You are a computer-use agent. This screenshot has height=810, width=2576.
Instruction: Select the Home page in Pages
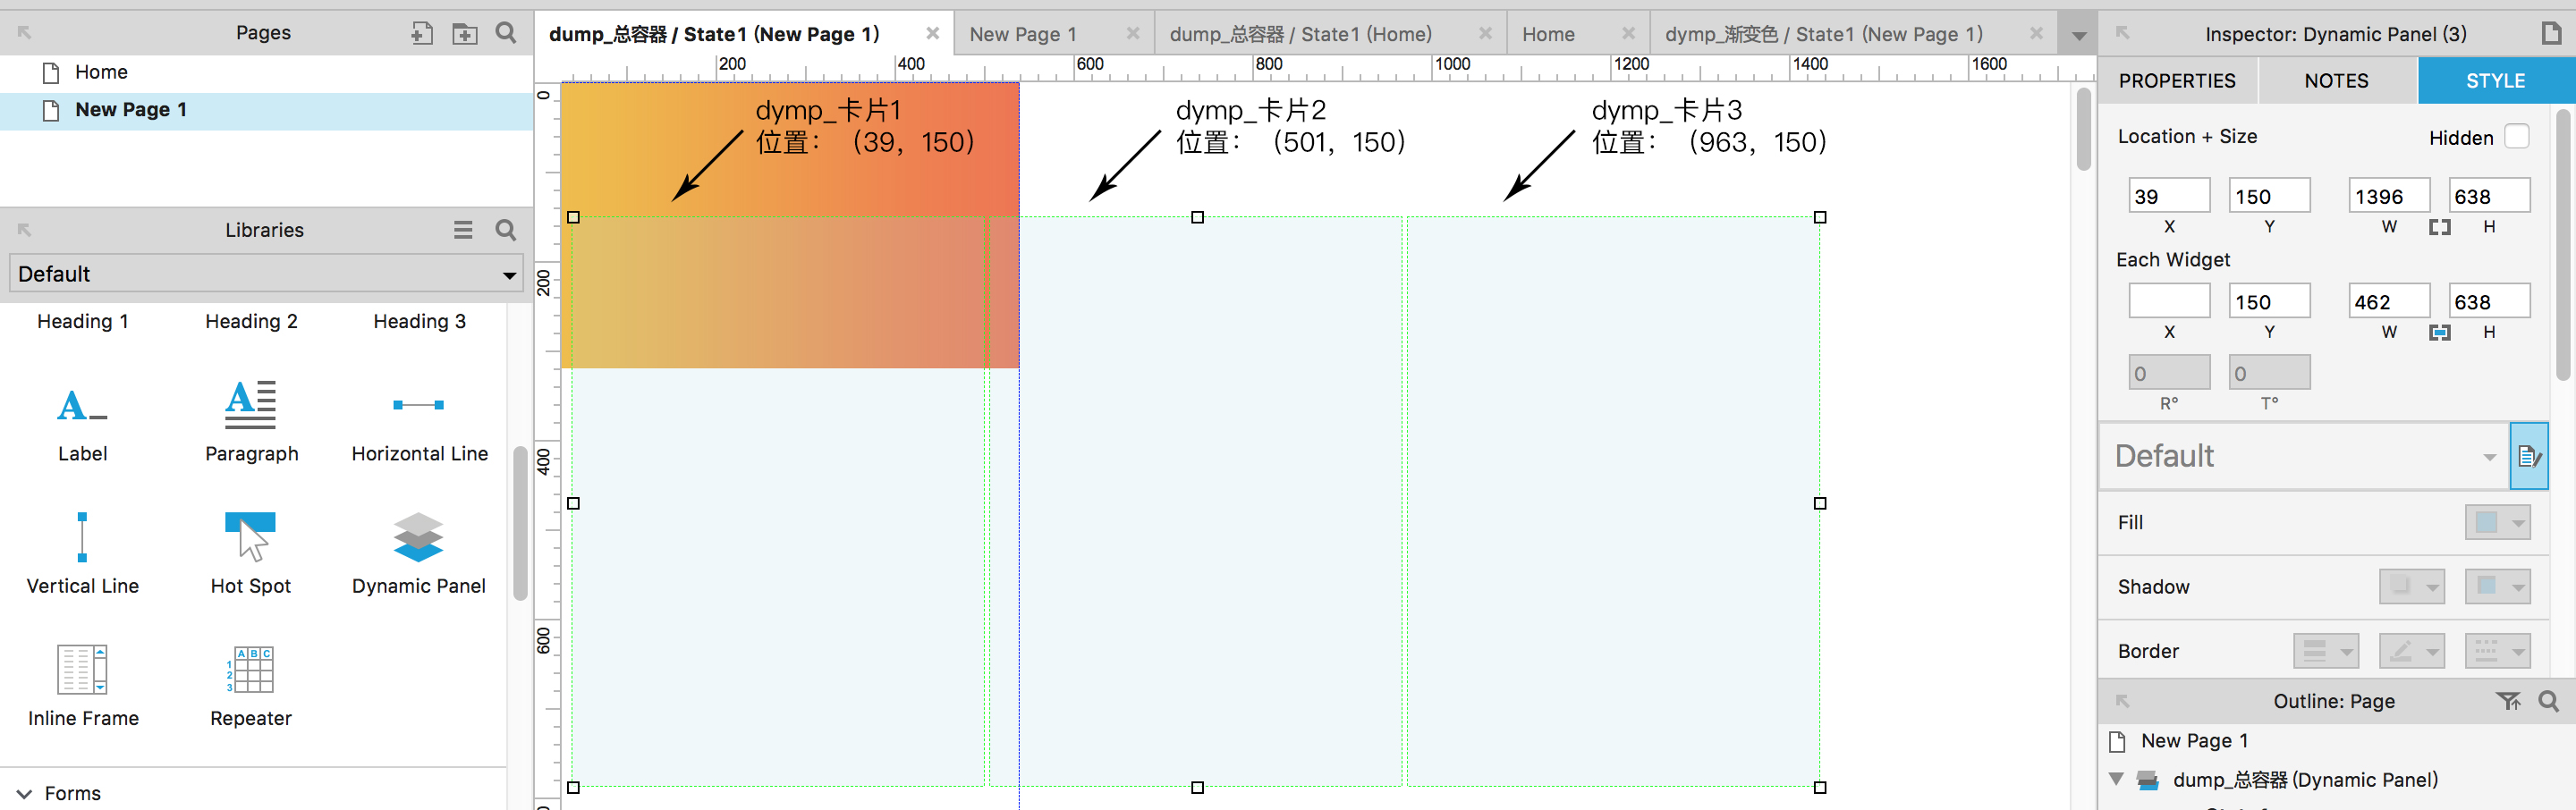pos(266,72)
